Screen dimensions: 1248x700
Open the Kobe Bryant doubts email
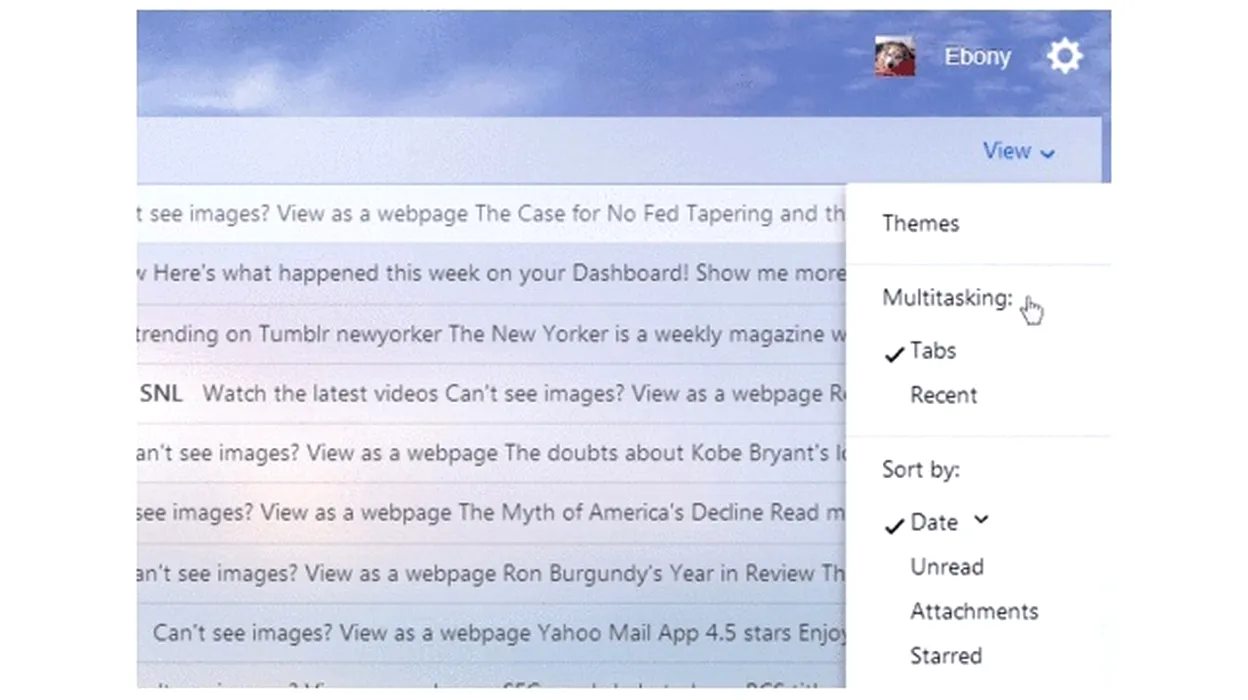(x=491, y=453)
